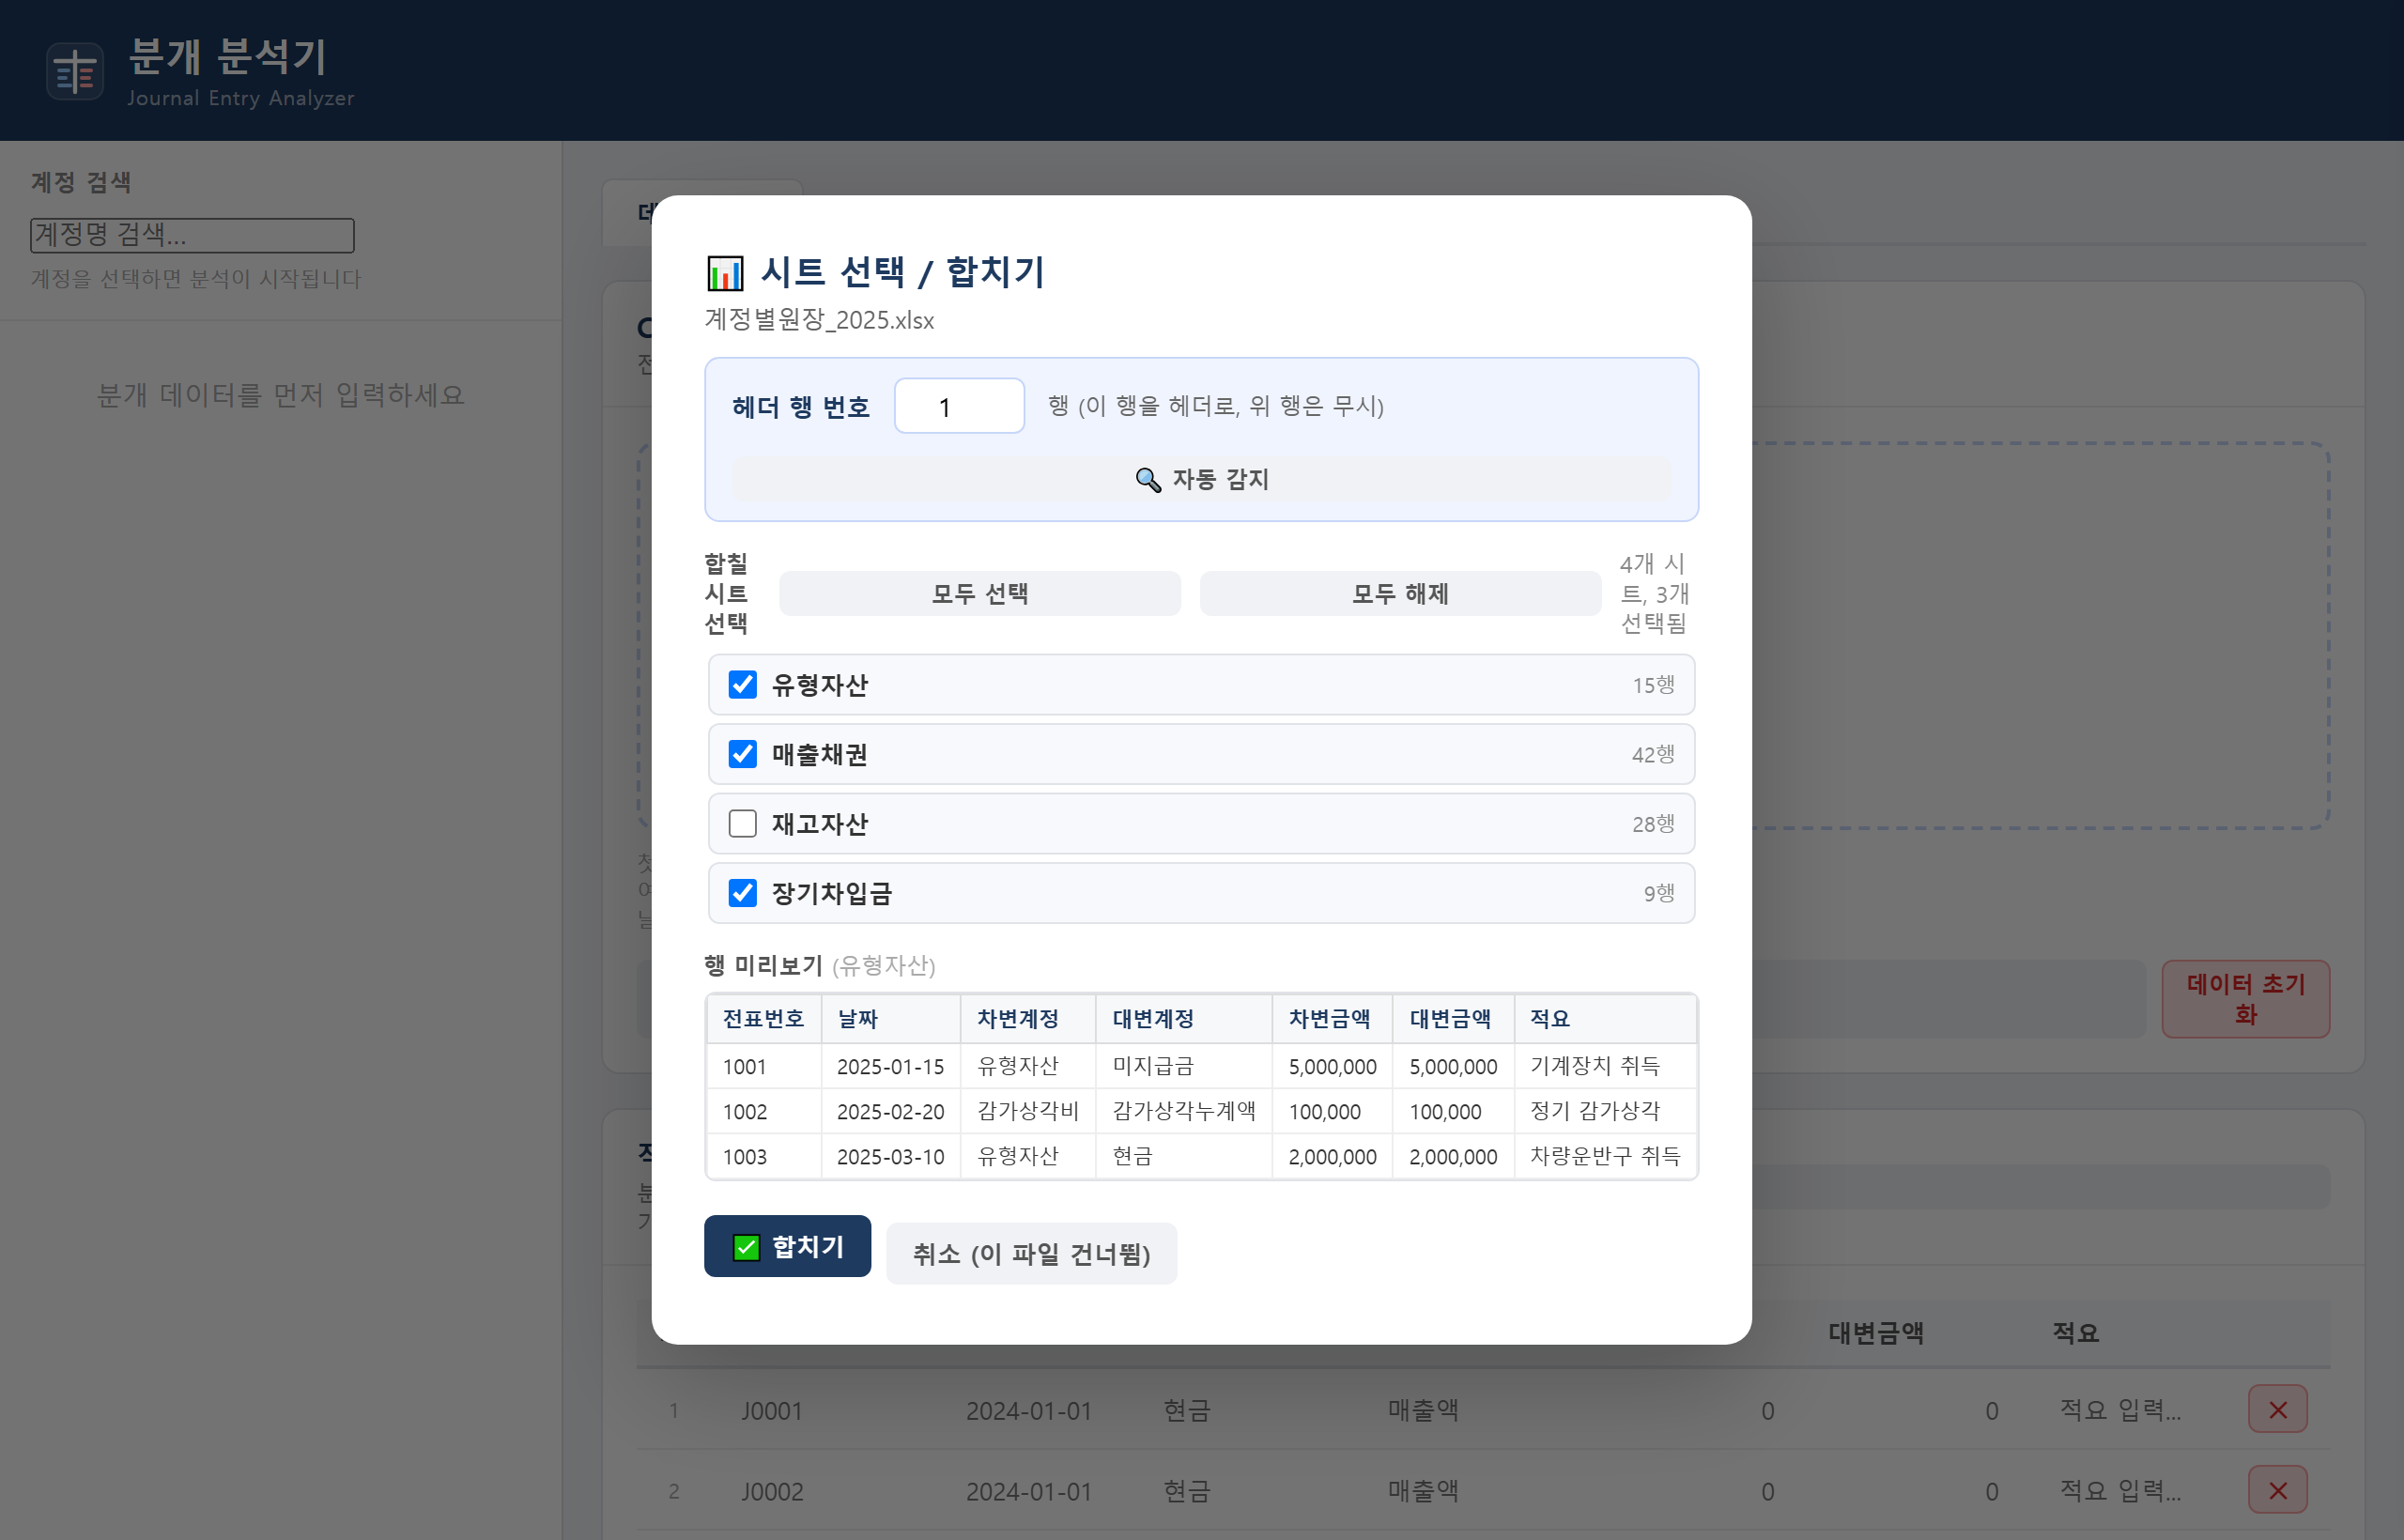
Task: Click the 42행 row count label
Action: point(1653,754)
